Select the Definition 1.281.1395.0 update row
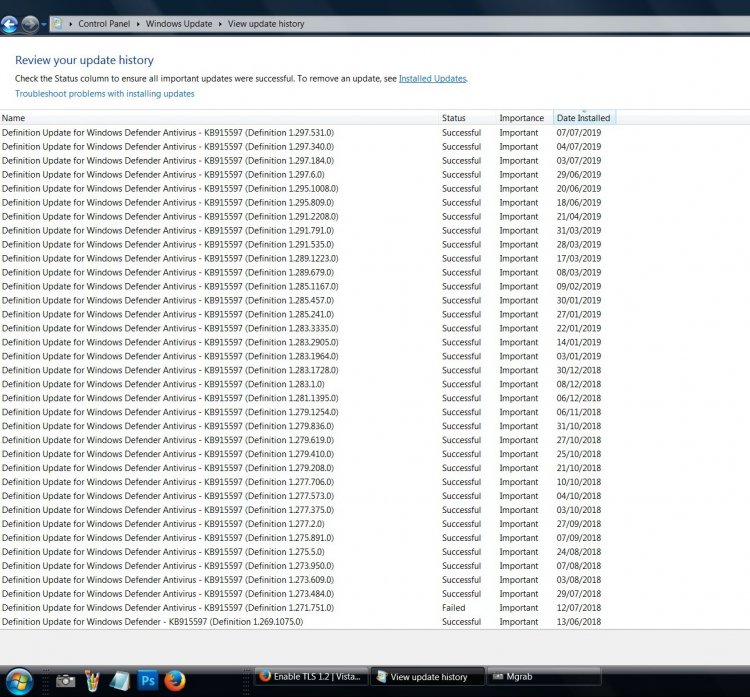The width and height of the screenshot is (750, 697). [308, 398]
